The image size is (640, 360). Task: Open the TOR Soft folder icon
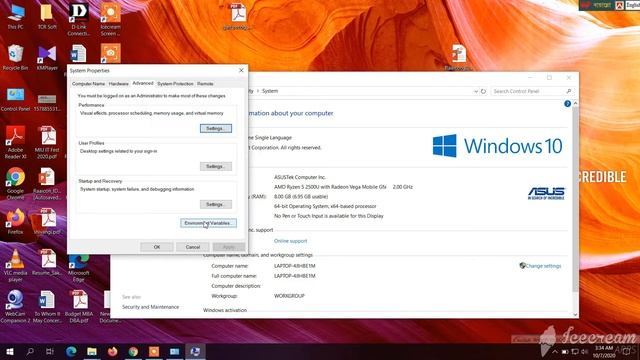(x=47, y=16)
